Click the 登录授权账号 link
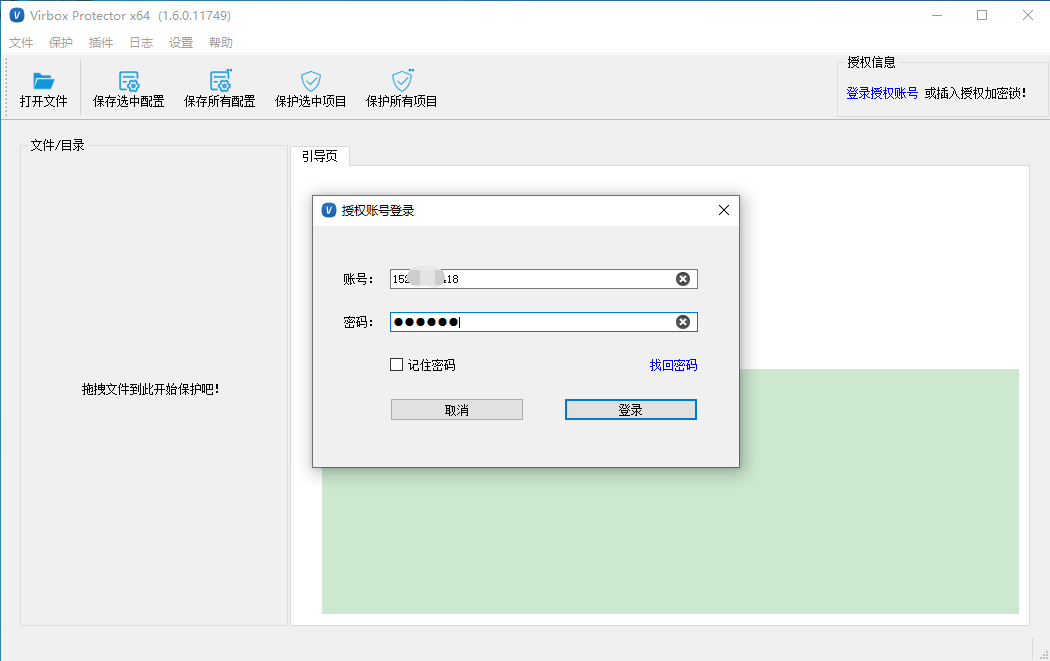The height and width of the screenshot is (661, 1050). [x=882, y=93]
